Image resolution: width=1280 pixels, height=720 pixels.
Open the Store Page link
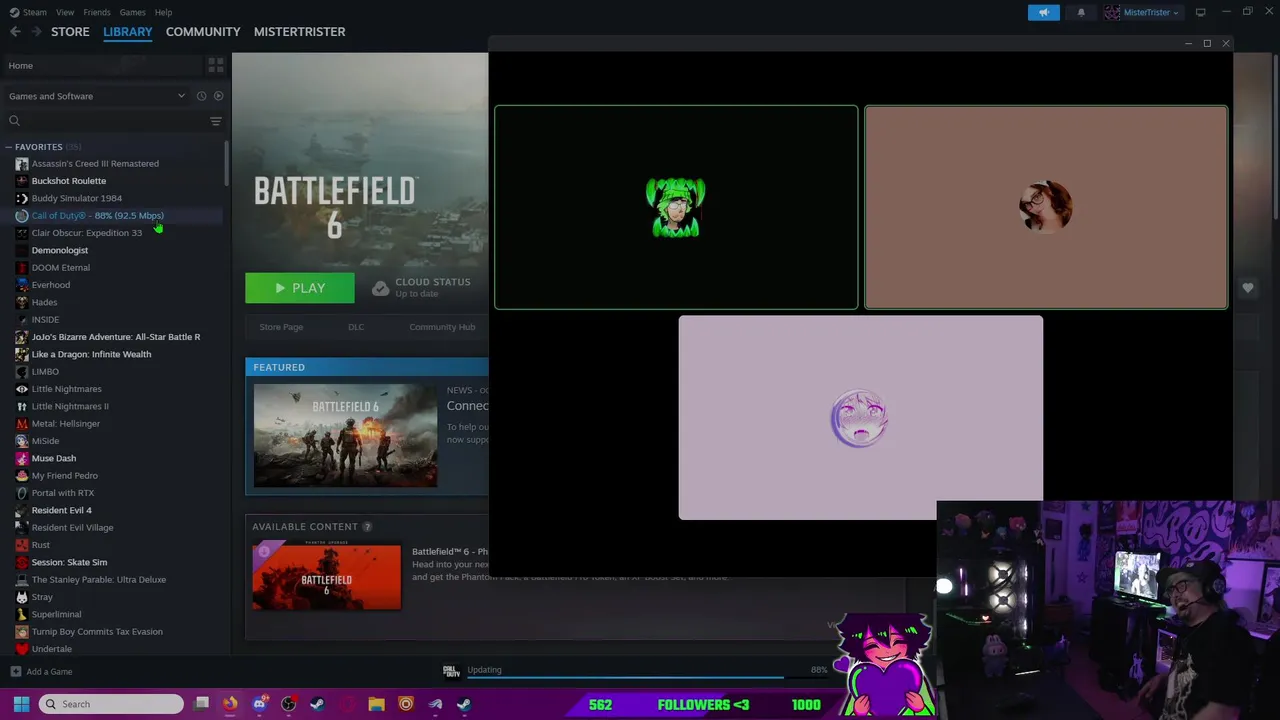pos(281,327)
